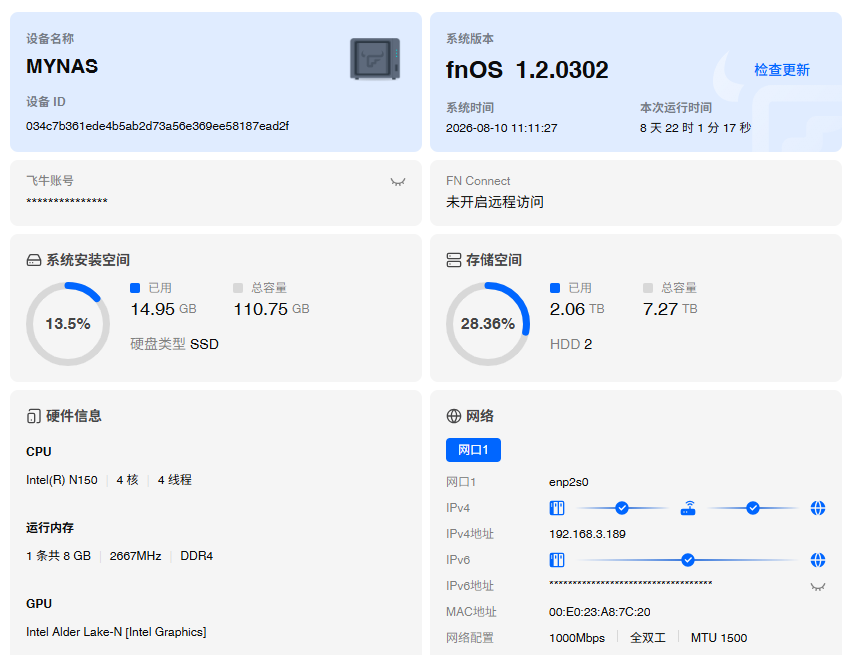Screen dimensions: 855x665
Task: Click the gray 总容量 swatch in 存储空间
Action: coord(648,288)
